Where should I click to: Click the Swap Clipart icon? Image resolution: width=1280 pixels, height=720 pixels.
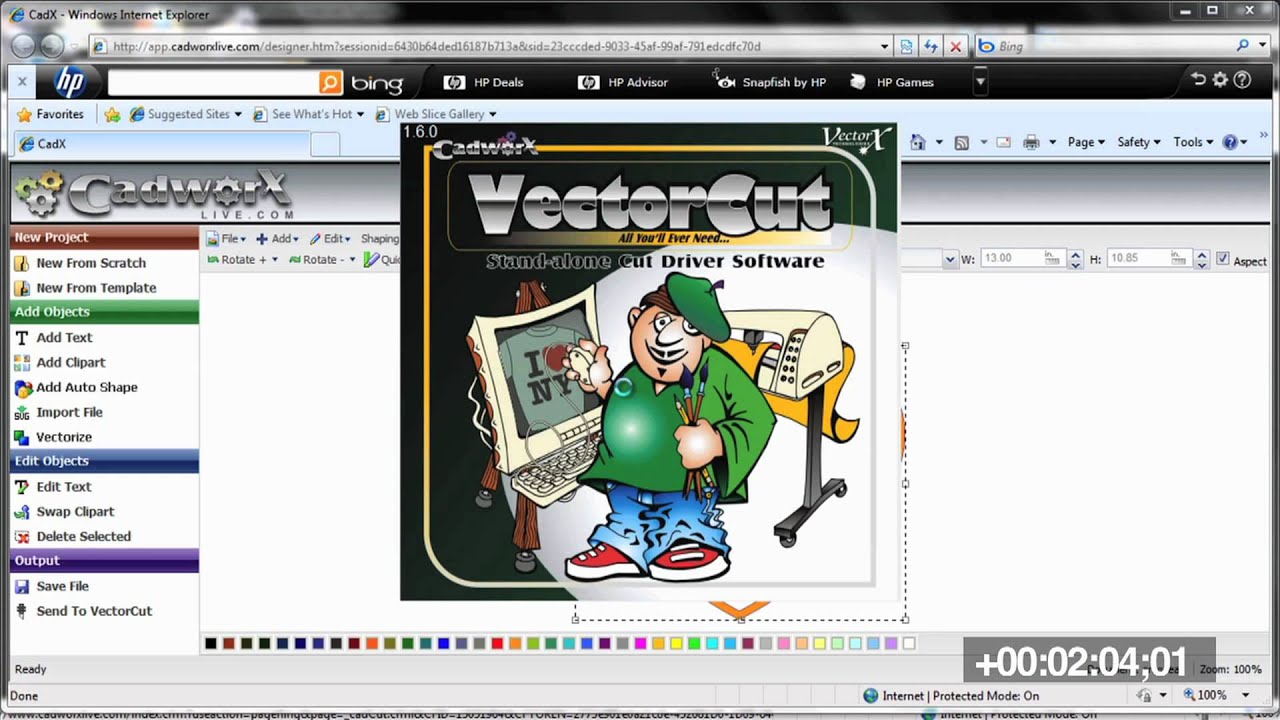[x=21, y=512]
